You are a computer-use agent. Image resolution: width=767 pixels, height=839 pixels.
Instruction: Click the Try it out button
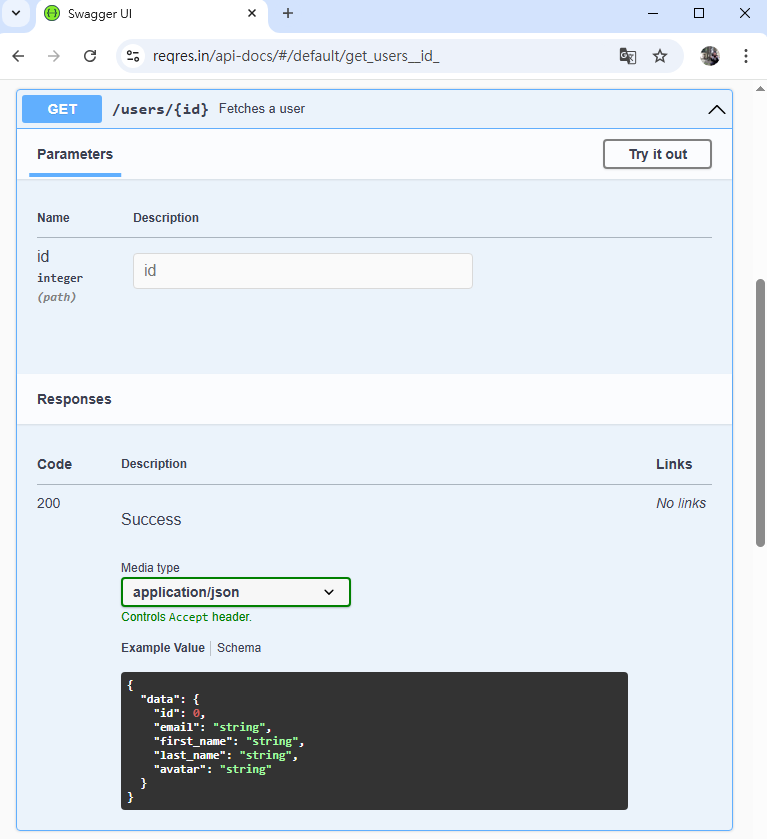click(657, 154)
